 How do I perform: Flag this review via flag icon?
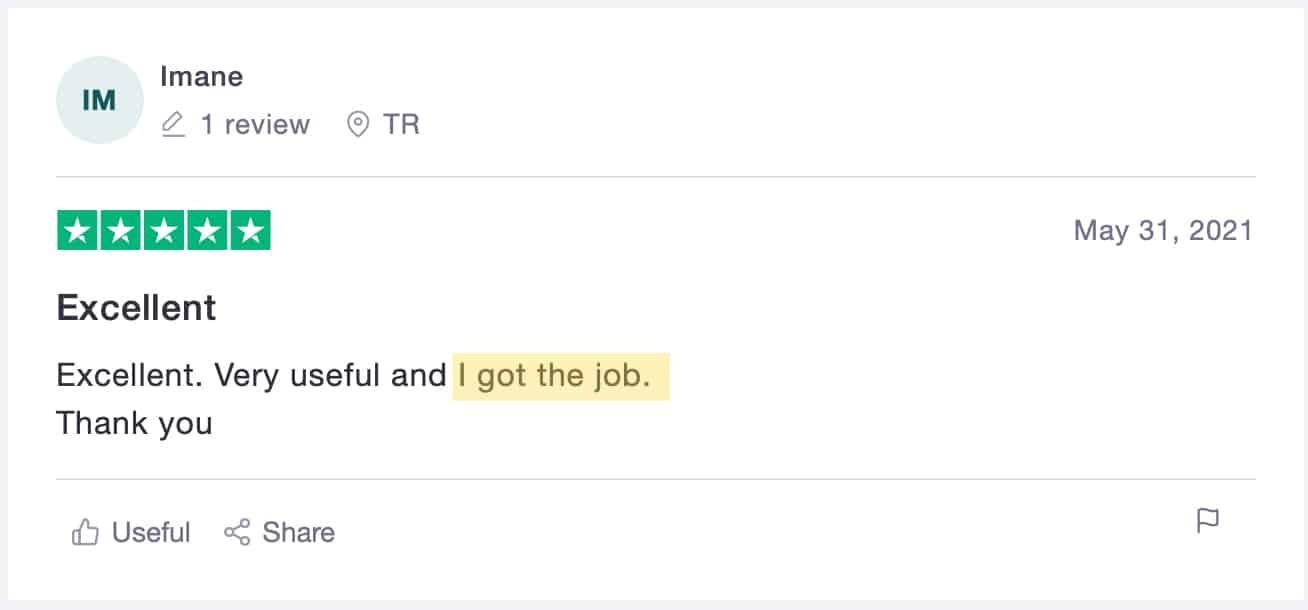1208,521
